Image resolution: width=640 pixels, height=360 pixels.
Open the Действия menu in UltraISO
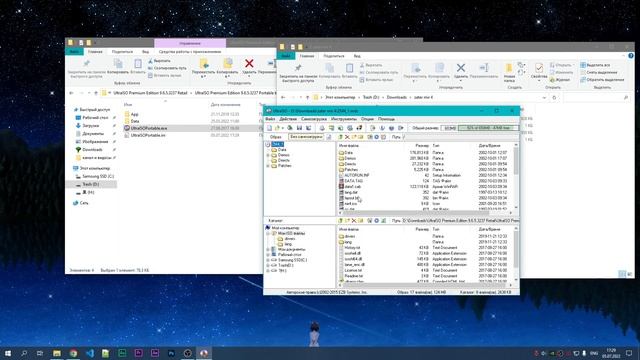pyautogui.click(x=288, y=119)
